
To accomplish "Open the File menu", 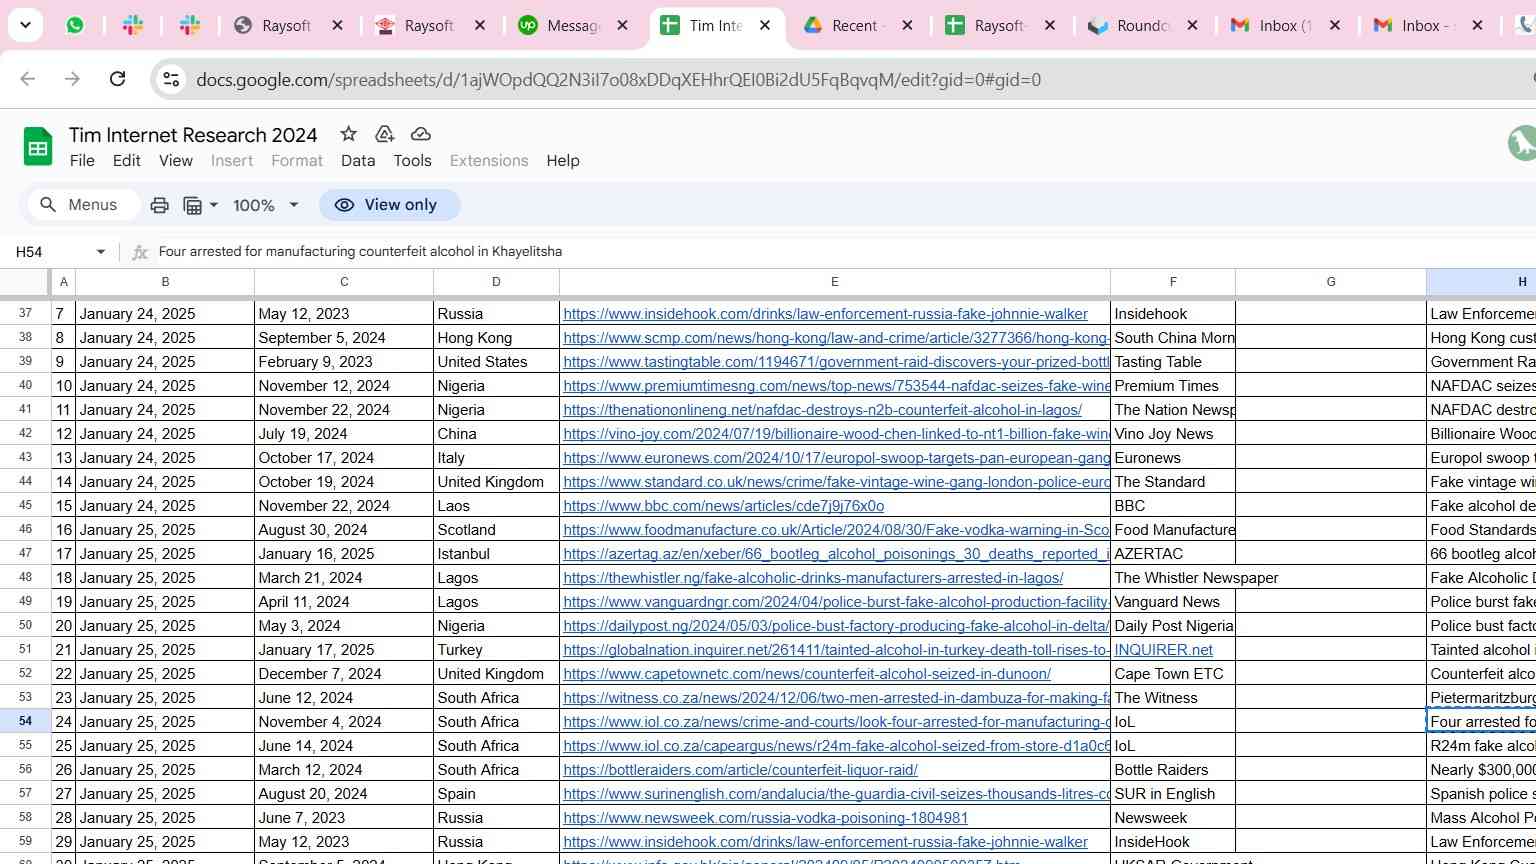I will coord(82,160).
